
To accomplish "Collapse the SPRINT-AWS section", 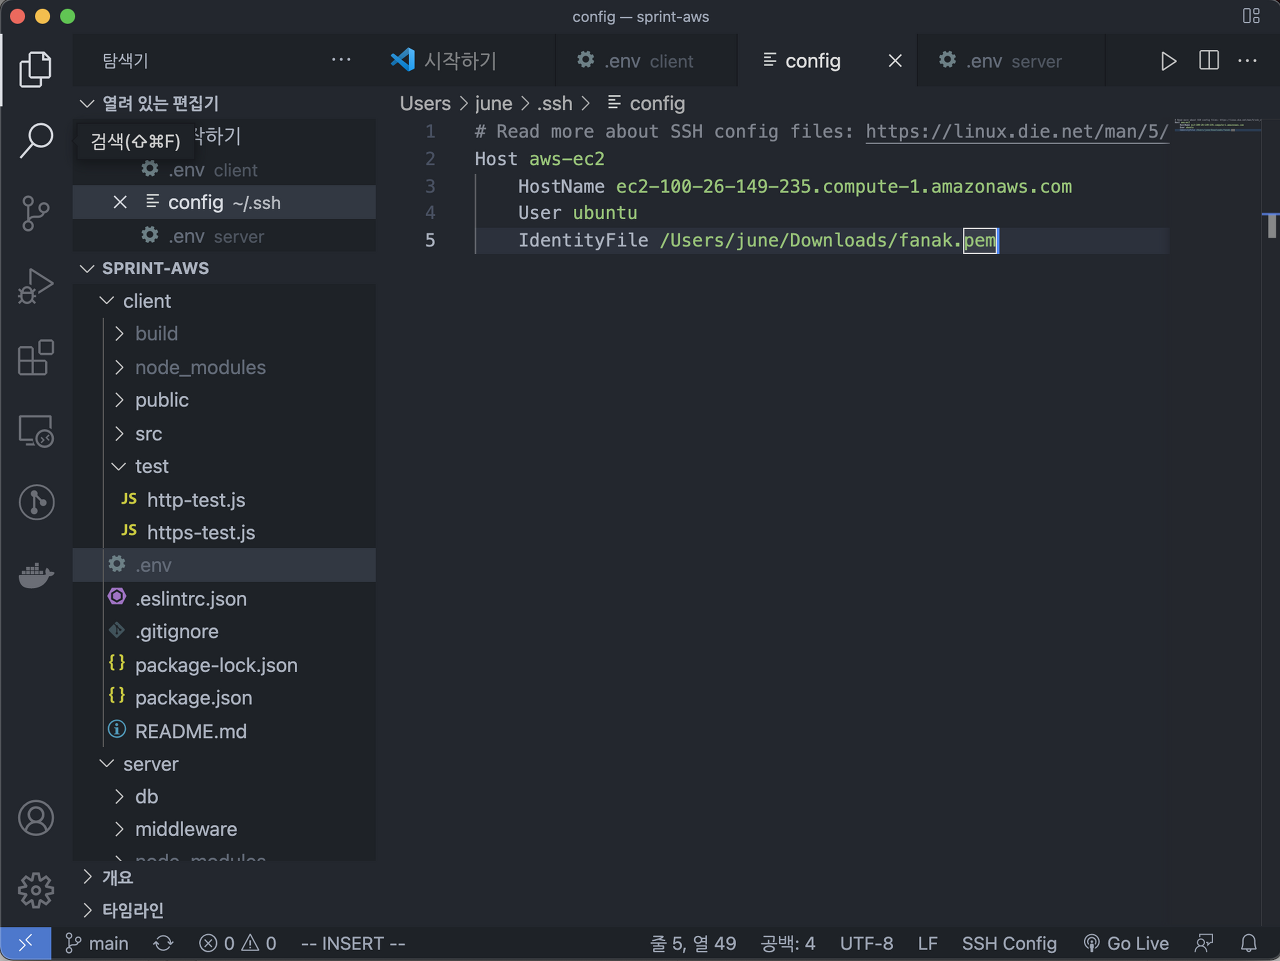I will pyautogui.click(x=225, y=268).
